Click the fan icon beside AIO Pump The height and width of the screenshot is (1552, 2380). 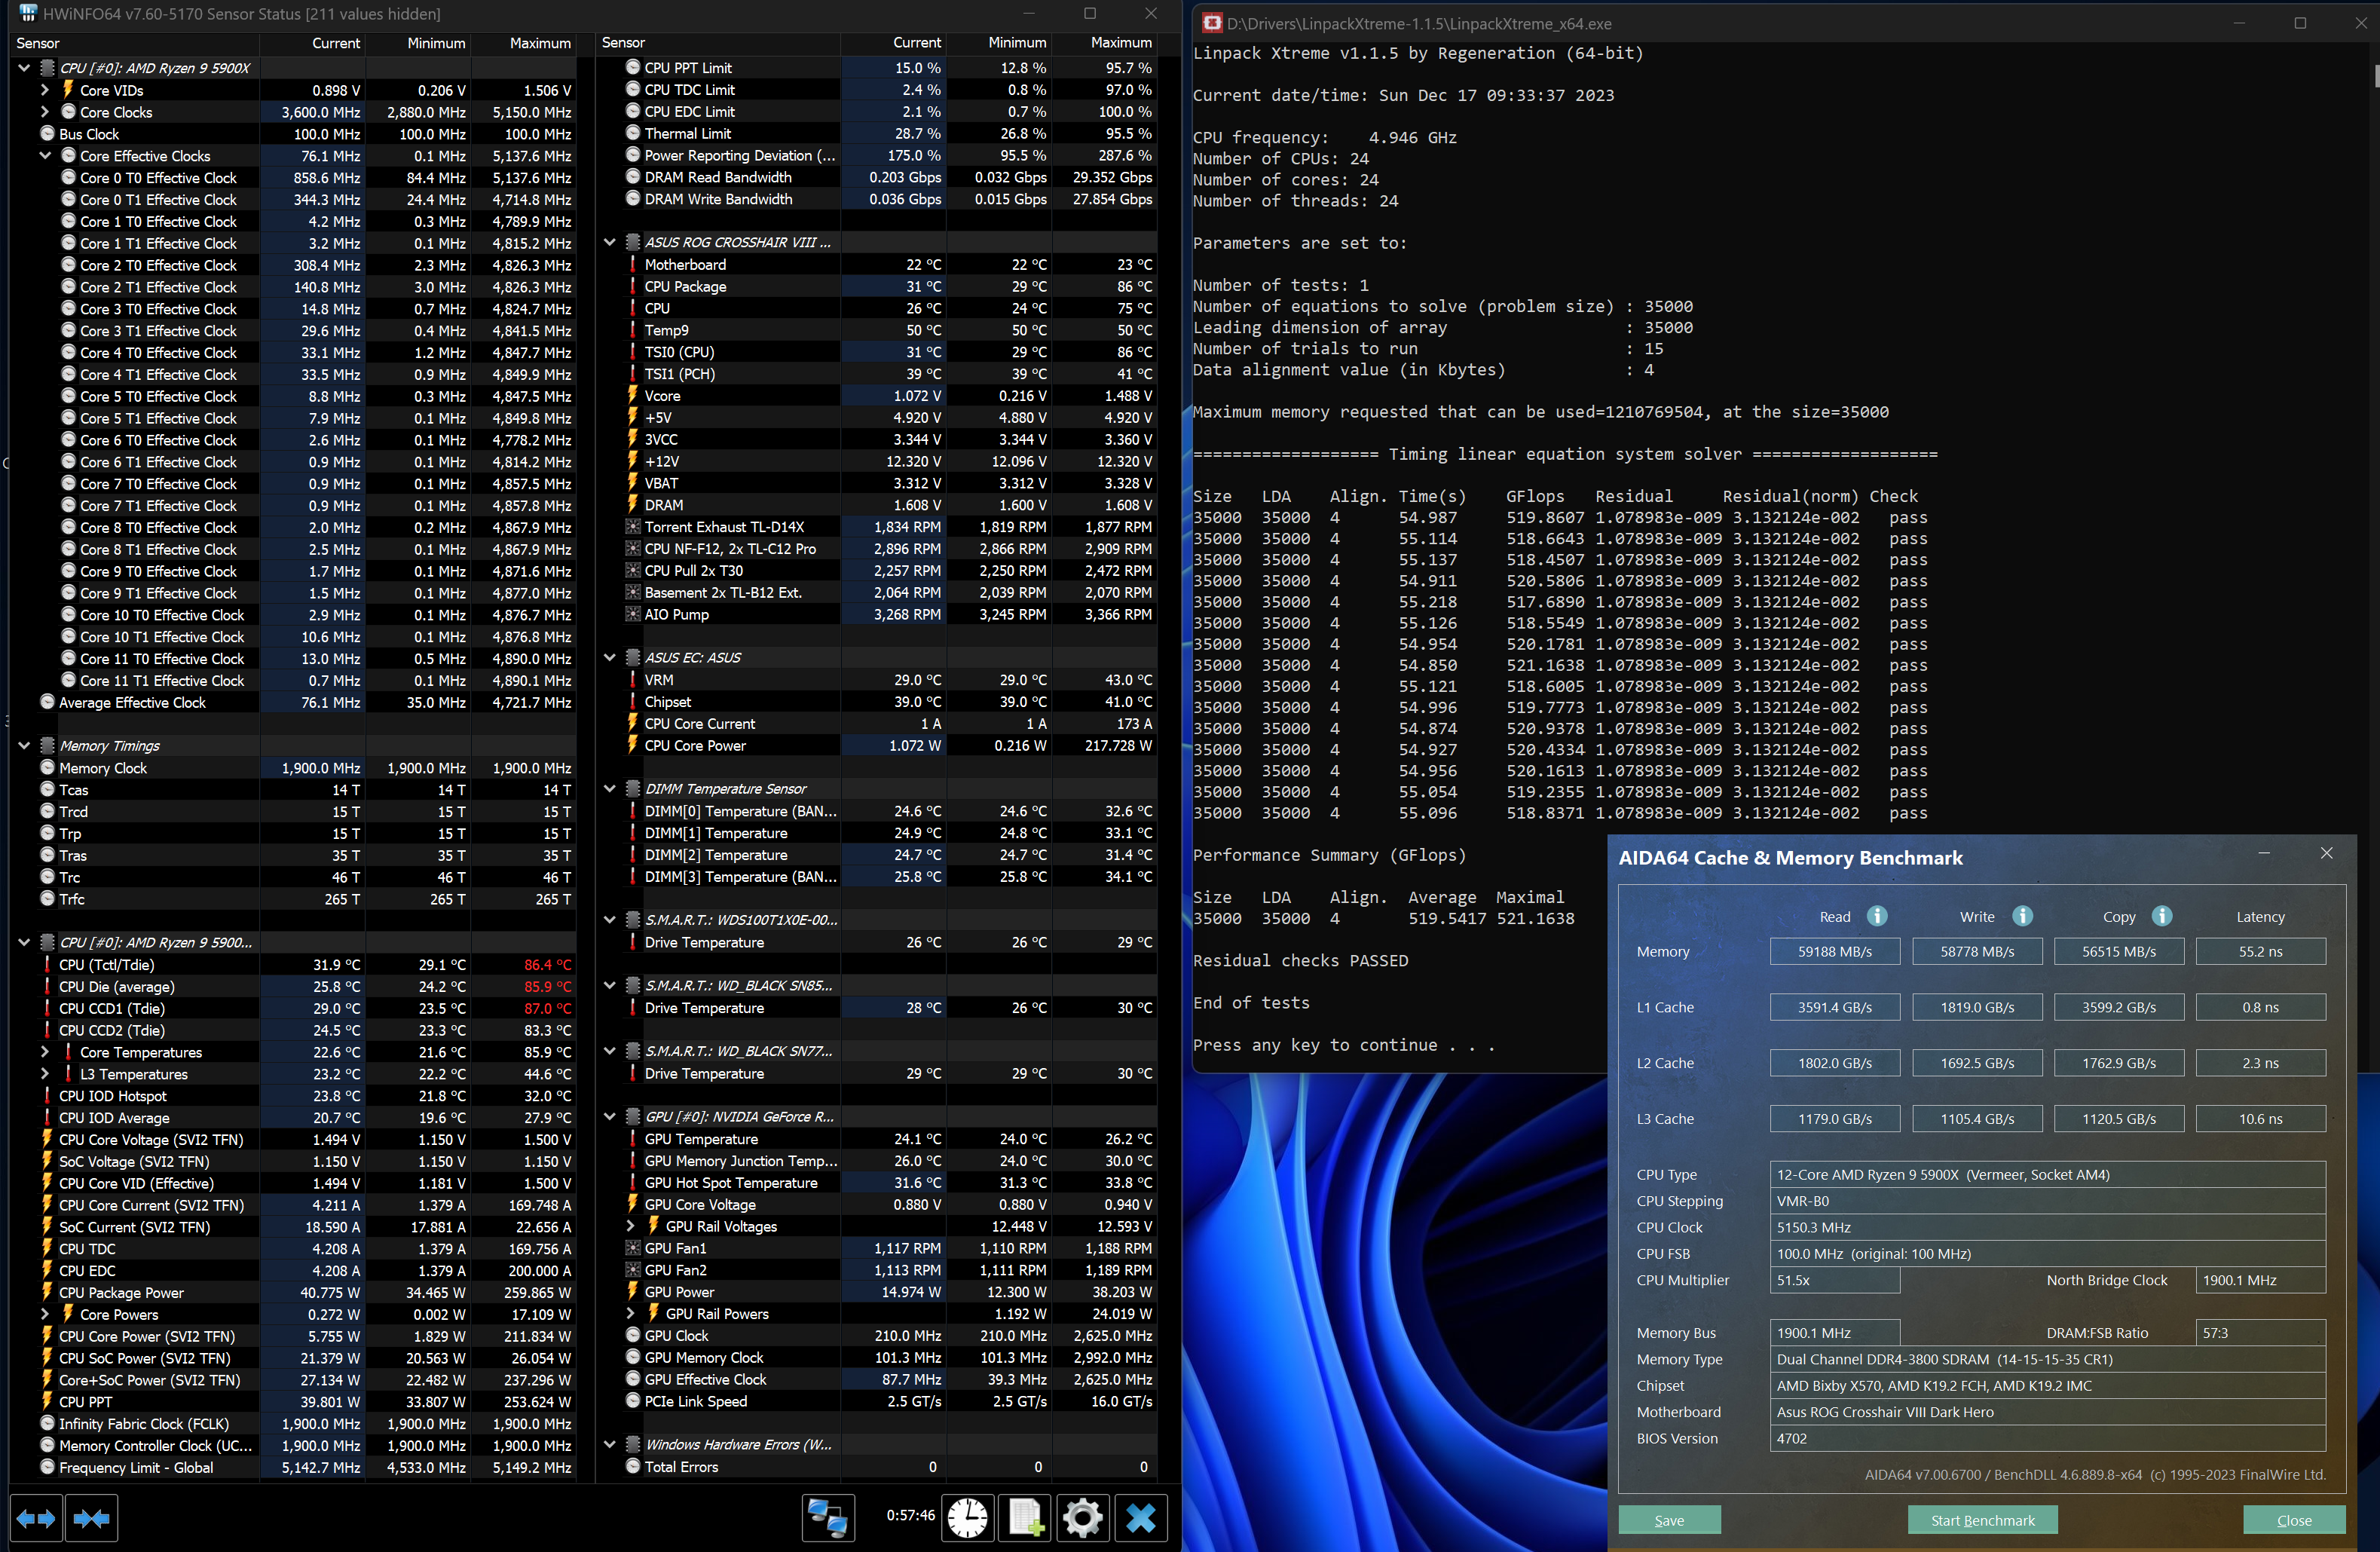click(633, 614)
